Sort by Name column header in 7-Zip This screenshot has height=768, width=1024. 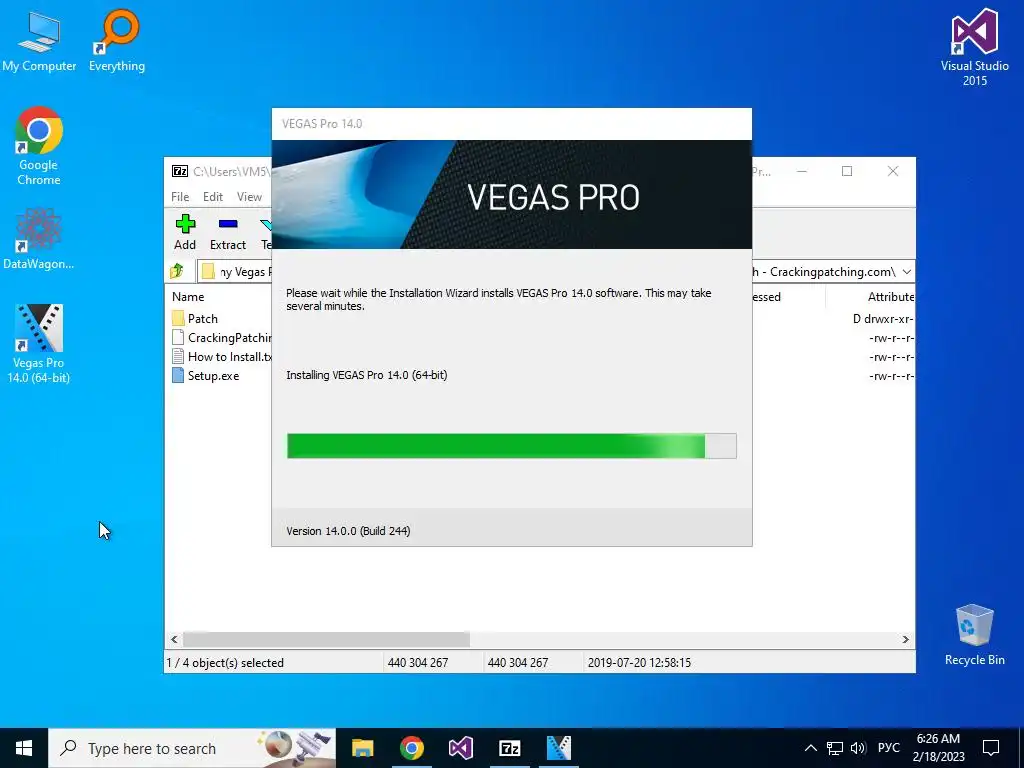(x=188, y=296)
